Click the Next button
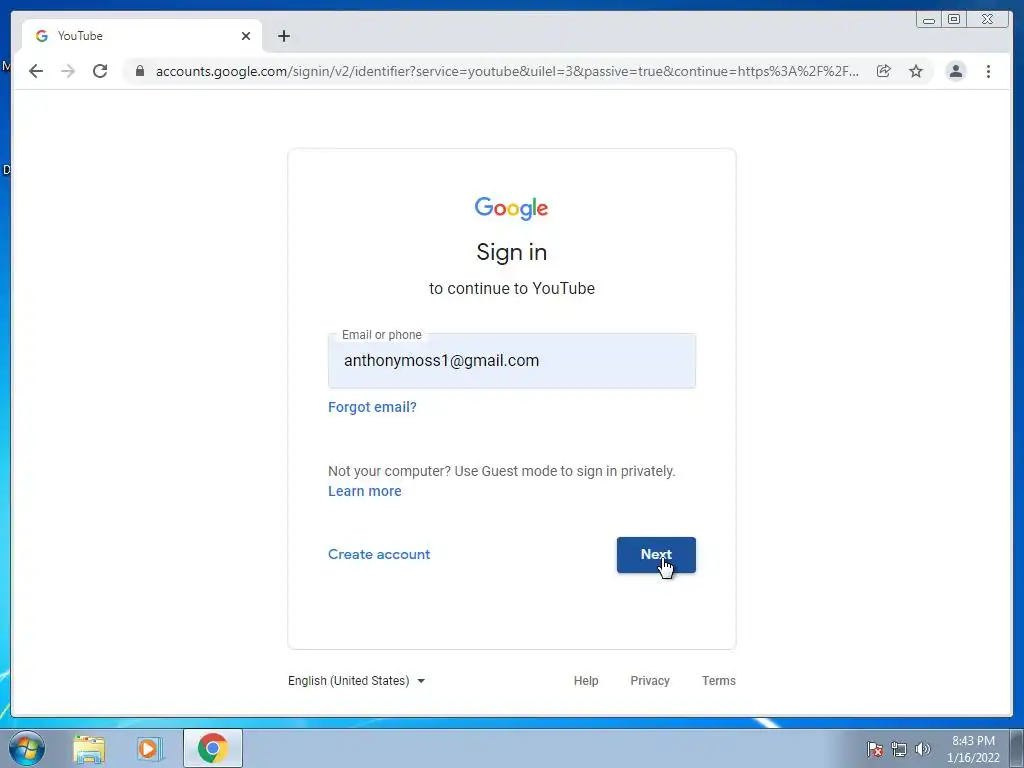The height and width of the screenshot is (768, 1024). pyautogui.click(x=656, y=554)
